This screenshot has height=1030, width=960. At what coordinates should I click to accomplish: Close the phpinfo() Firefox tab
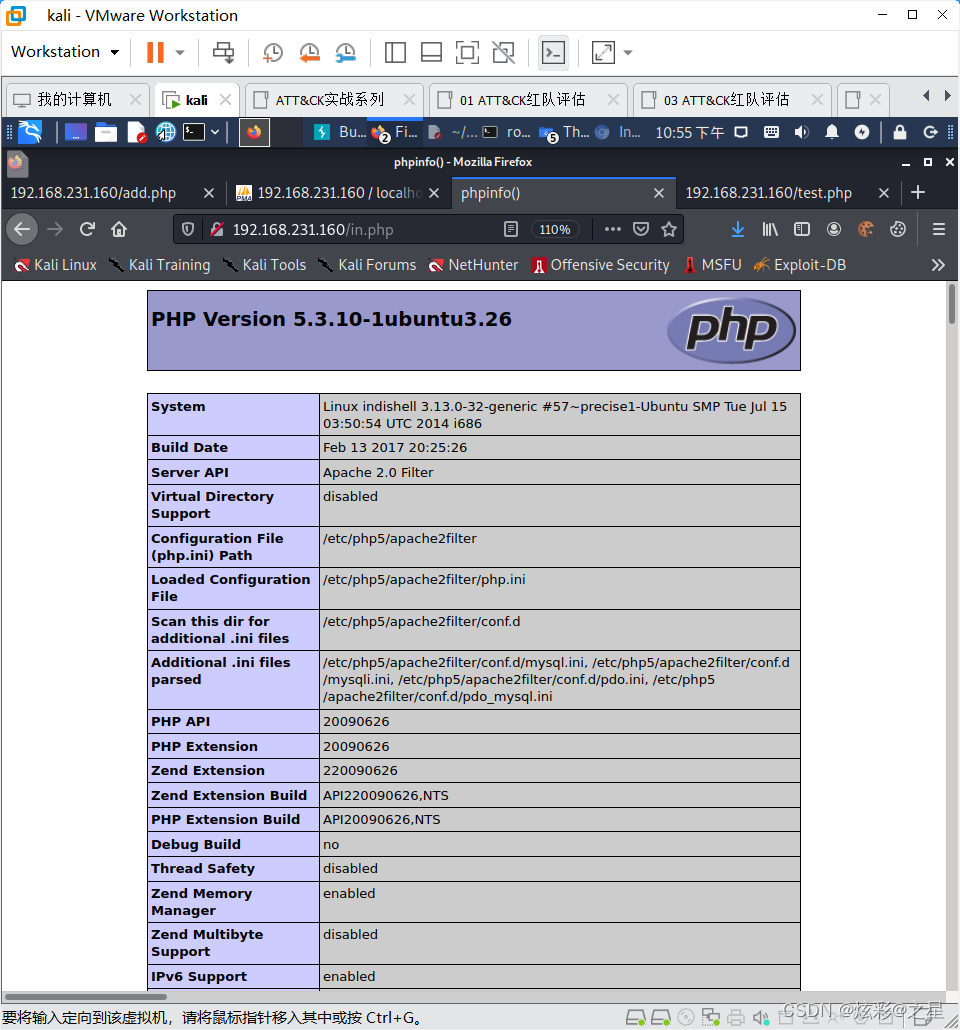click(x=659, y=193)
